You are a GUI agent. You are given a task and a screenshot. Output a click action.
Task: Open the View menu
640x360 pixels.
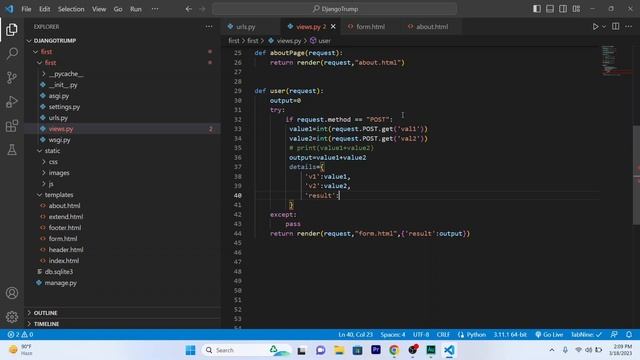tap(99, 9)
